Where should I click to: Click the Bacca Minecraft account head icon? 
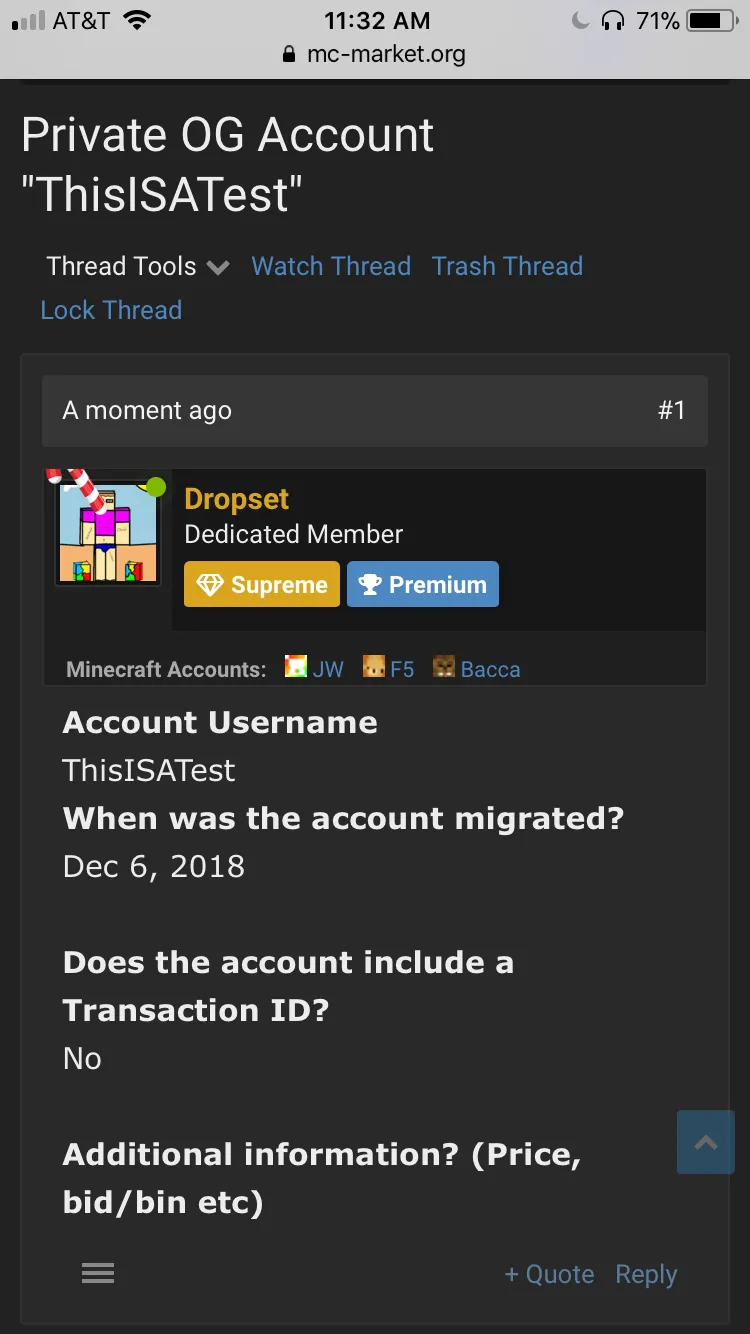(444, 667)
